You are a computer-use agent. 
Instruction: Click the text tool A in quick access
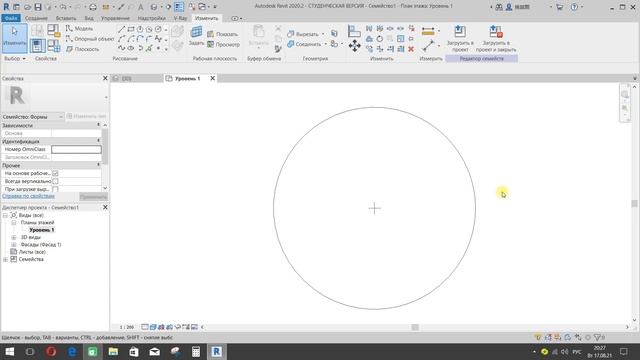[x=140, y=7]
